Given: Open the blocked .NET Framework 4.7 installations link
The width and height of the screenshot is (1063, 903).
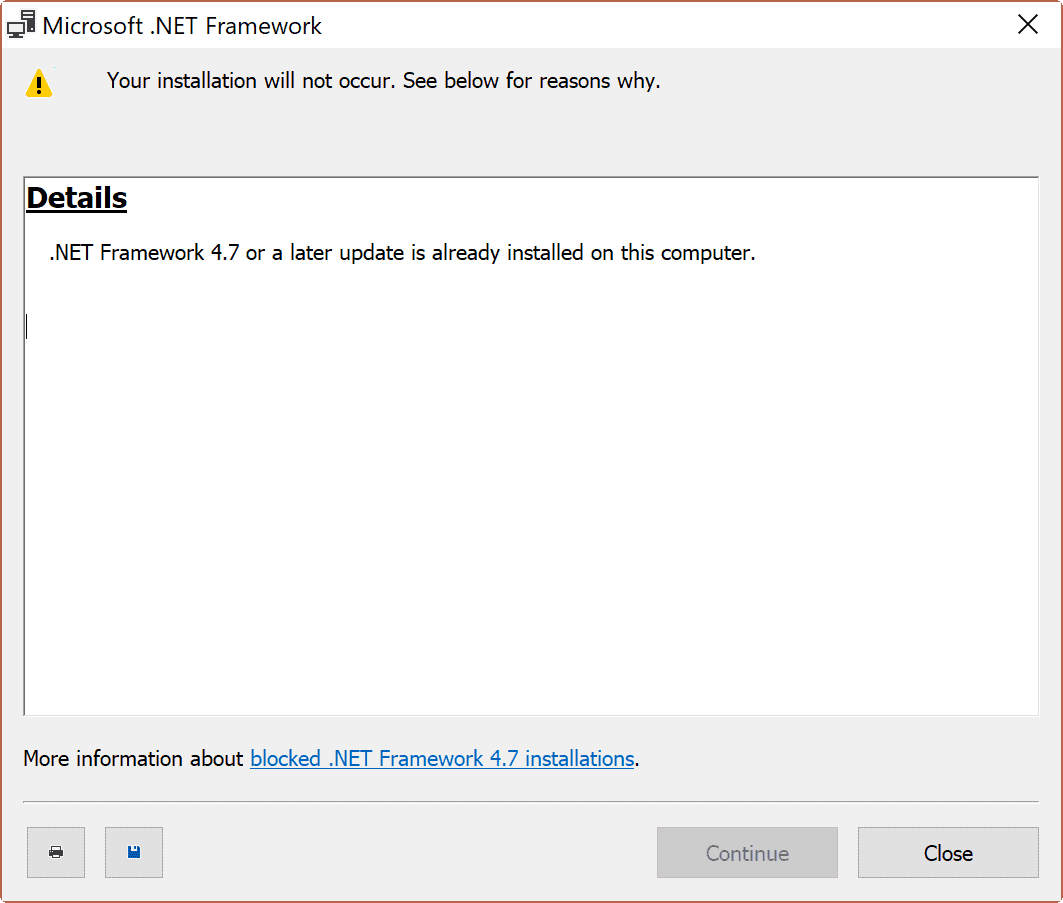Looking at the screenshot, I should pyautogui.click(x=443, y=759).
